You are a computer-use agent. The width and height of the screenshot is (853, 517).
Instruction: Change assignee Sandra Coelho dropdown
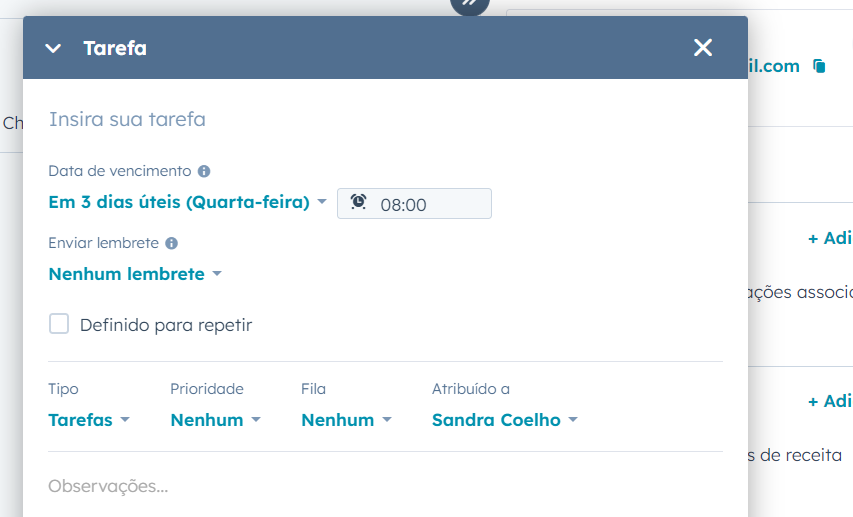[x=504, y=420]
